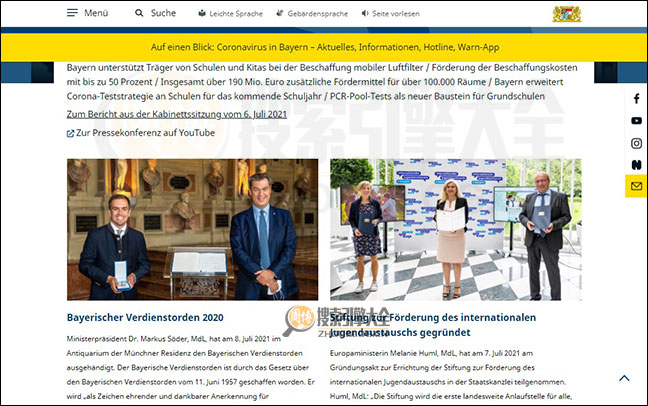The width and height of the screenshot is (648, 406).
Task: Switch to Gebärdensprache
Action: [317, 14]
